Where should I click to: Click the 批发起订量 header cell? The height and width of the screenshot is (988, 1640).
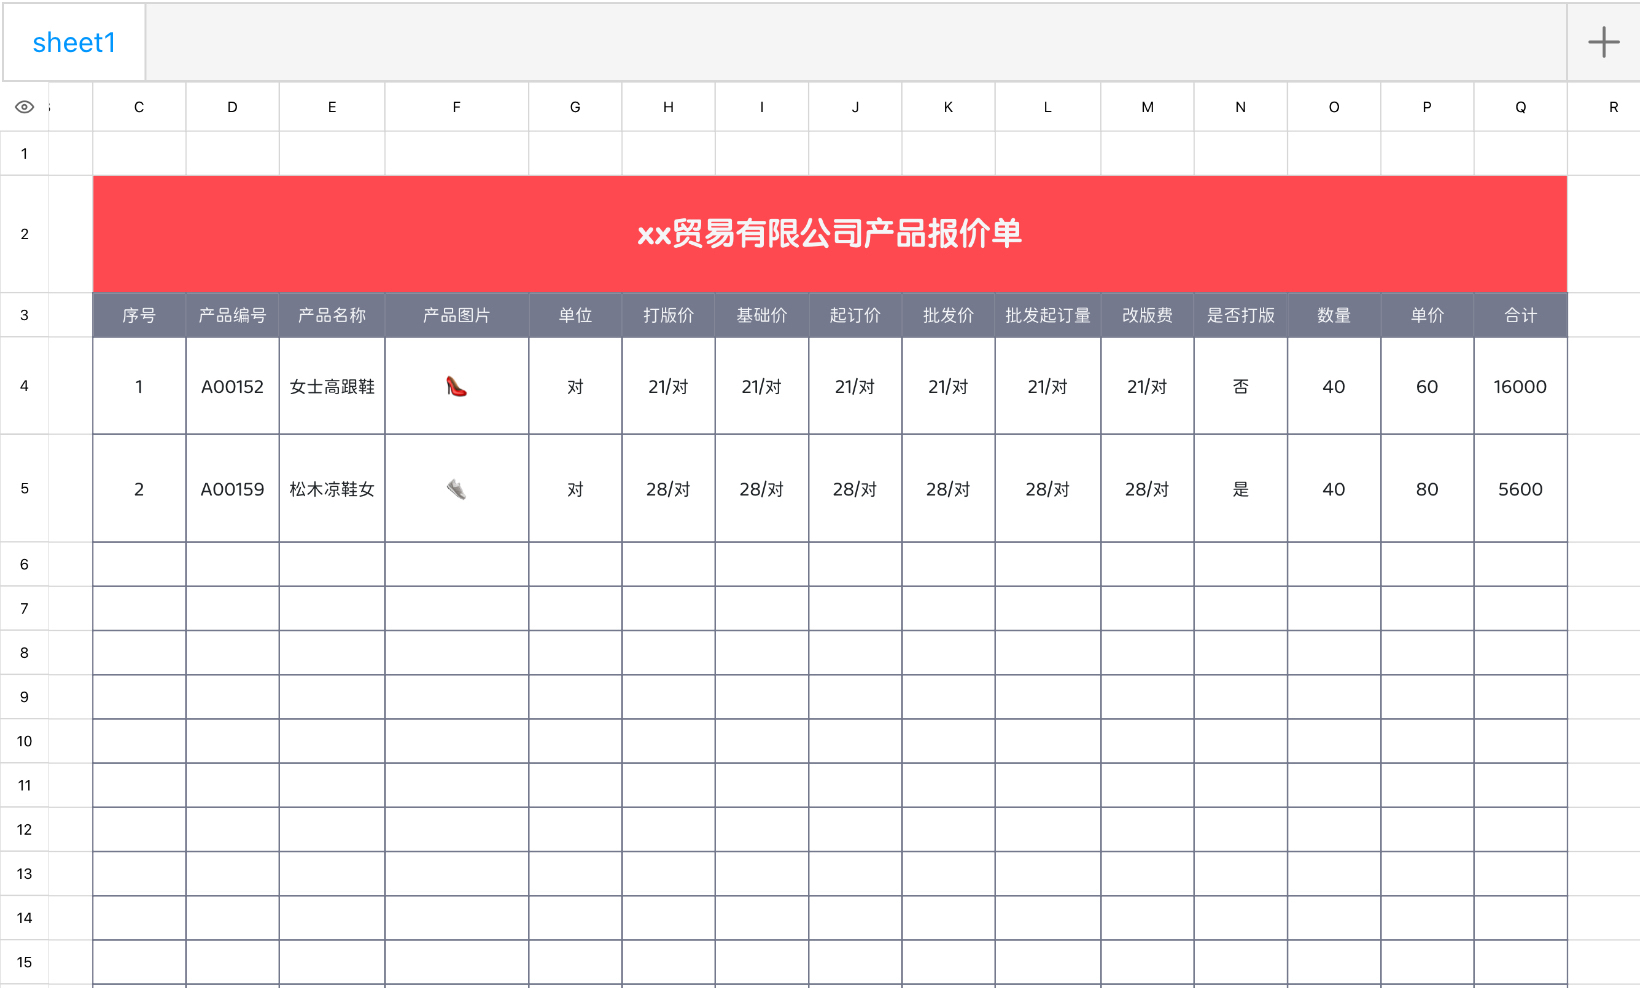[x=1048, y=315]
